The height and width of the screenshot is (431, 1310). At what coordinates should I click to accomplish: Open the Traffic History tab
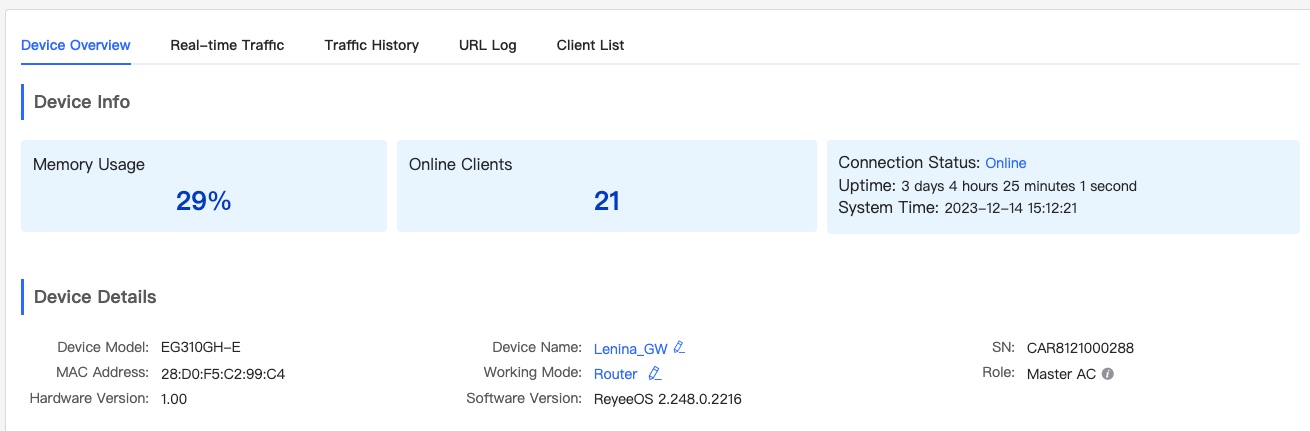click(x=372, y=45)
